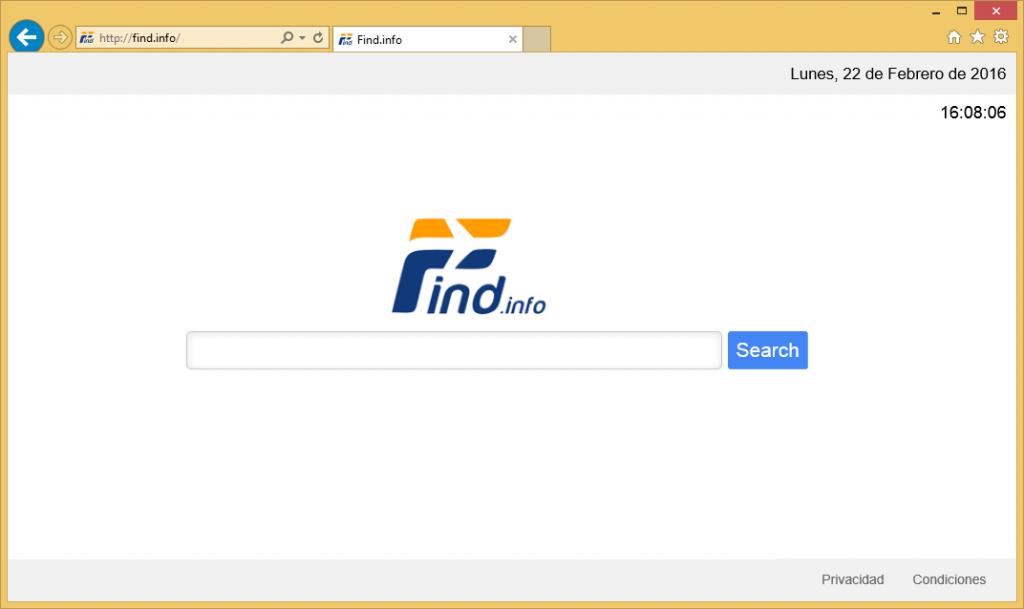
Task: Click the Home icon in browser toolbar
Action: (954, 37)
